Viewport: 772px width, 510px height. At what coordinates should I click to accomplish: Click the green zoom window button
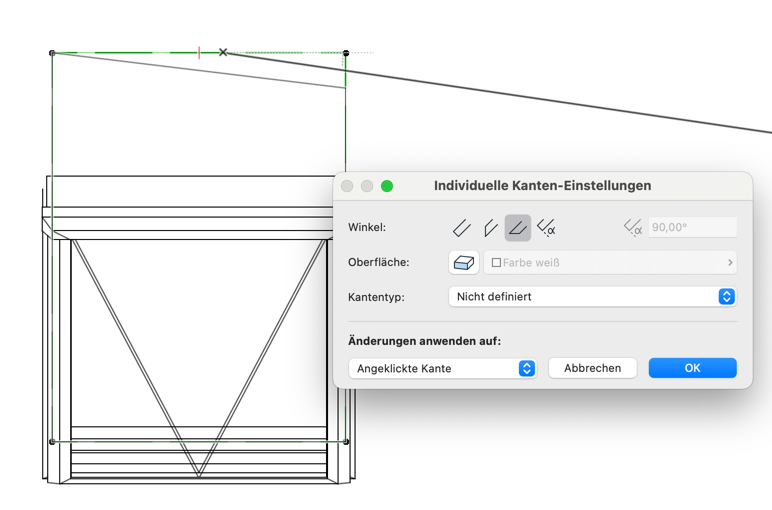pyautogui.click(x=387, y=186)
